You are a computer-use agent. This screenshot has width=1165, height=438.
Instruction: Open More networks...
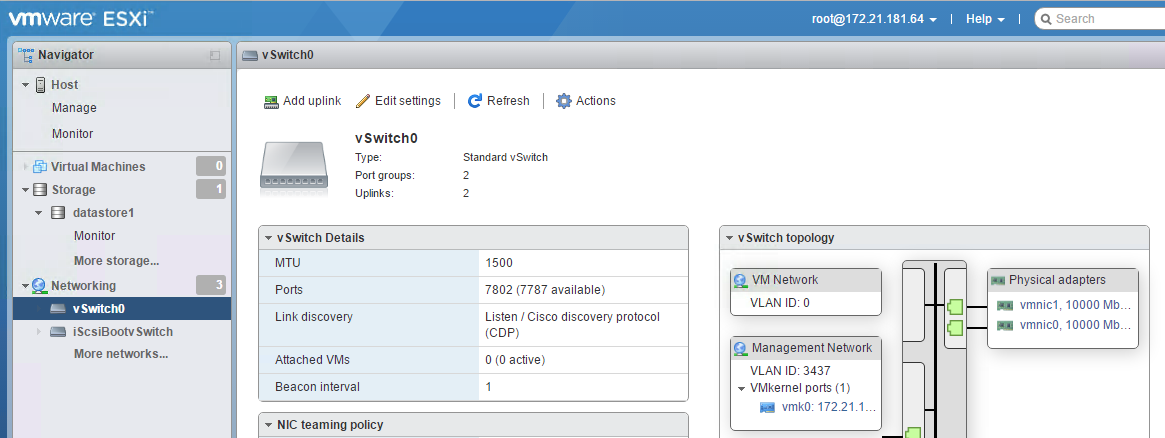coord(121,354)
